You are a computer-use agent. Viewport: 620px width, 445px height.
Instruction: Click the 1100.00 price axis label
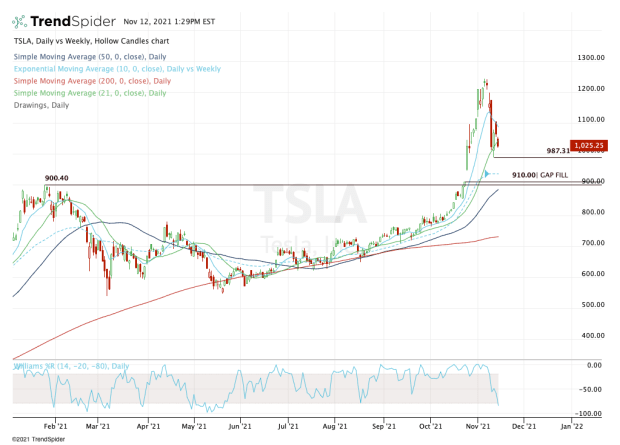591,119
